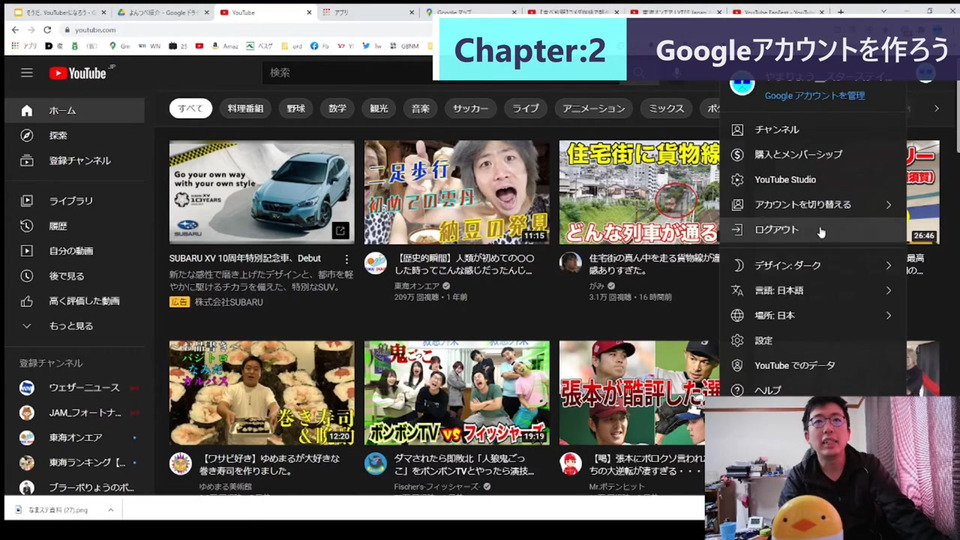This screenshot has height=540, width=960.
Task: Open ウェザーニュース subscription channel
Action: pyautogui.click(x=75, y=388)
